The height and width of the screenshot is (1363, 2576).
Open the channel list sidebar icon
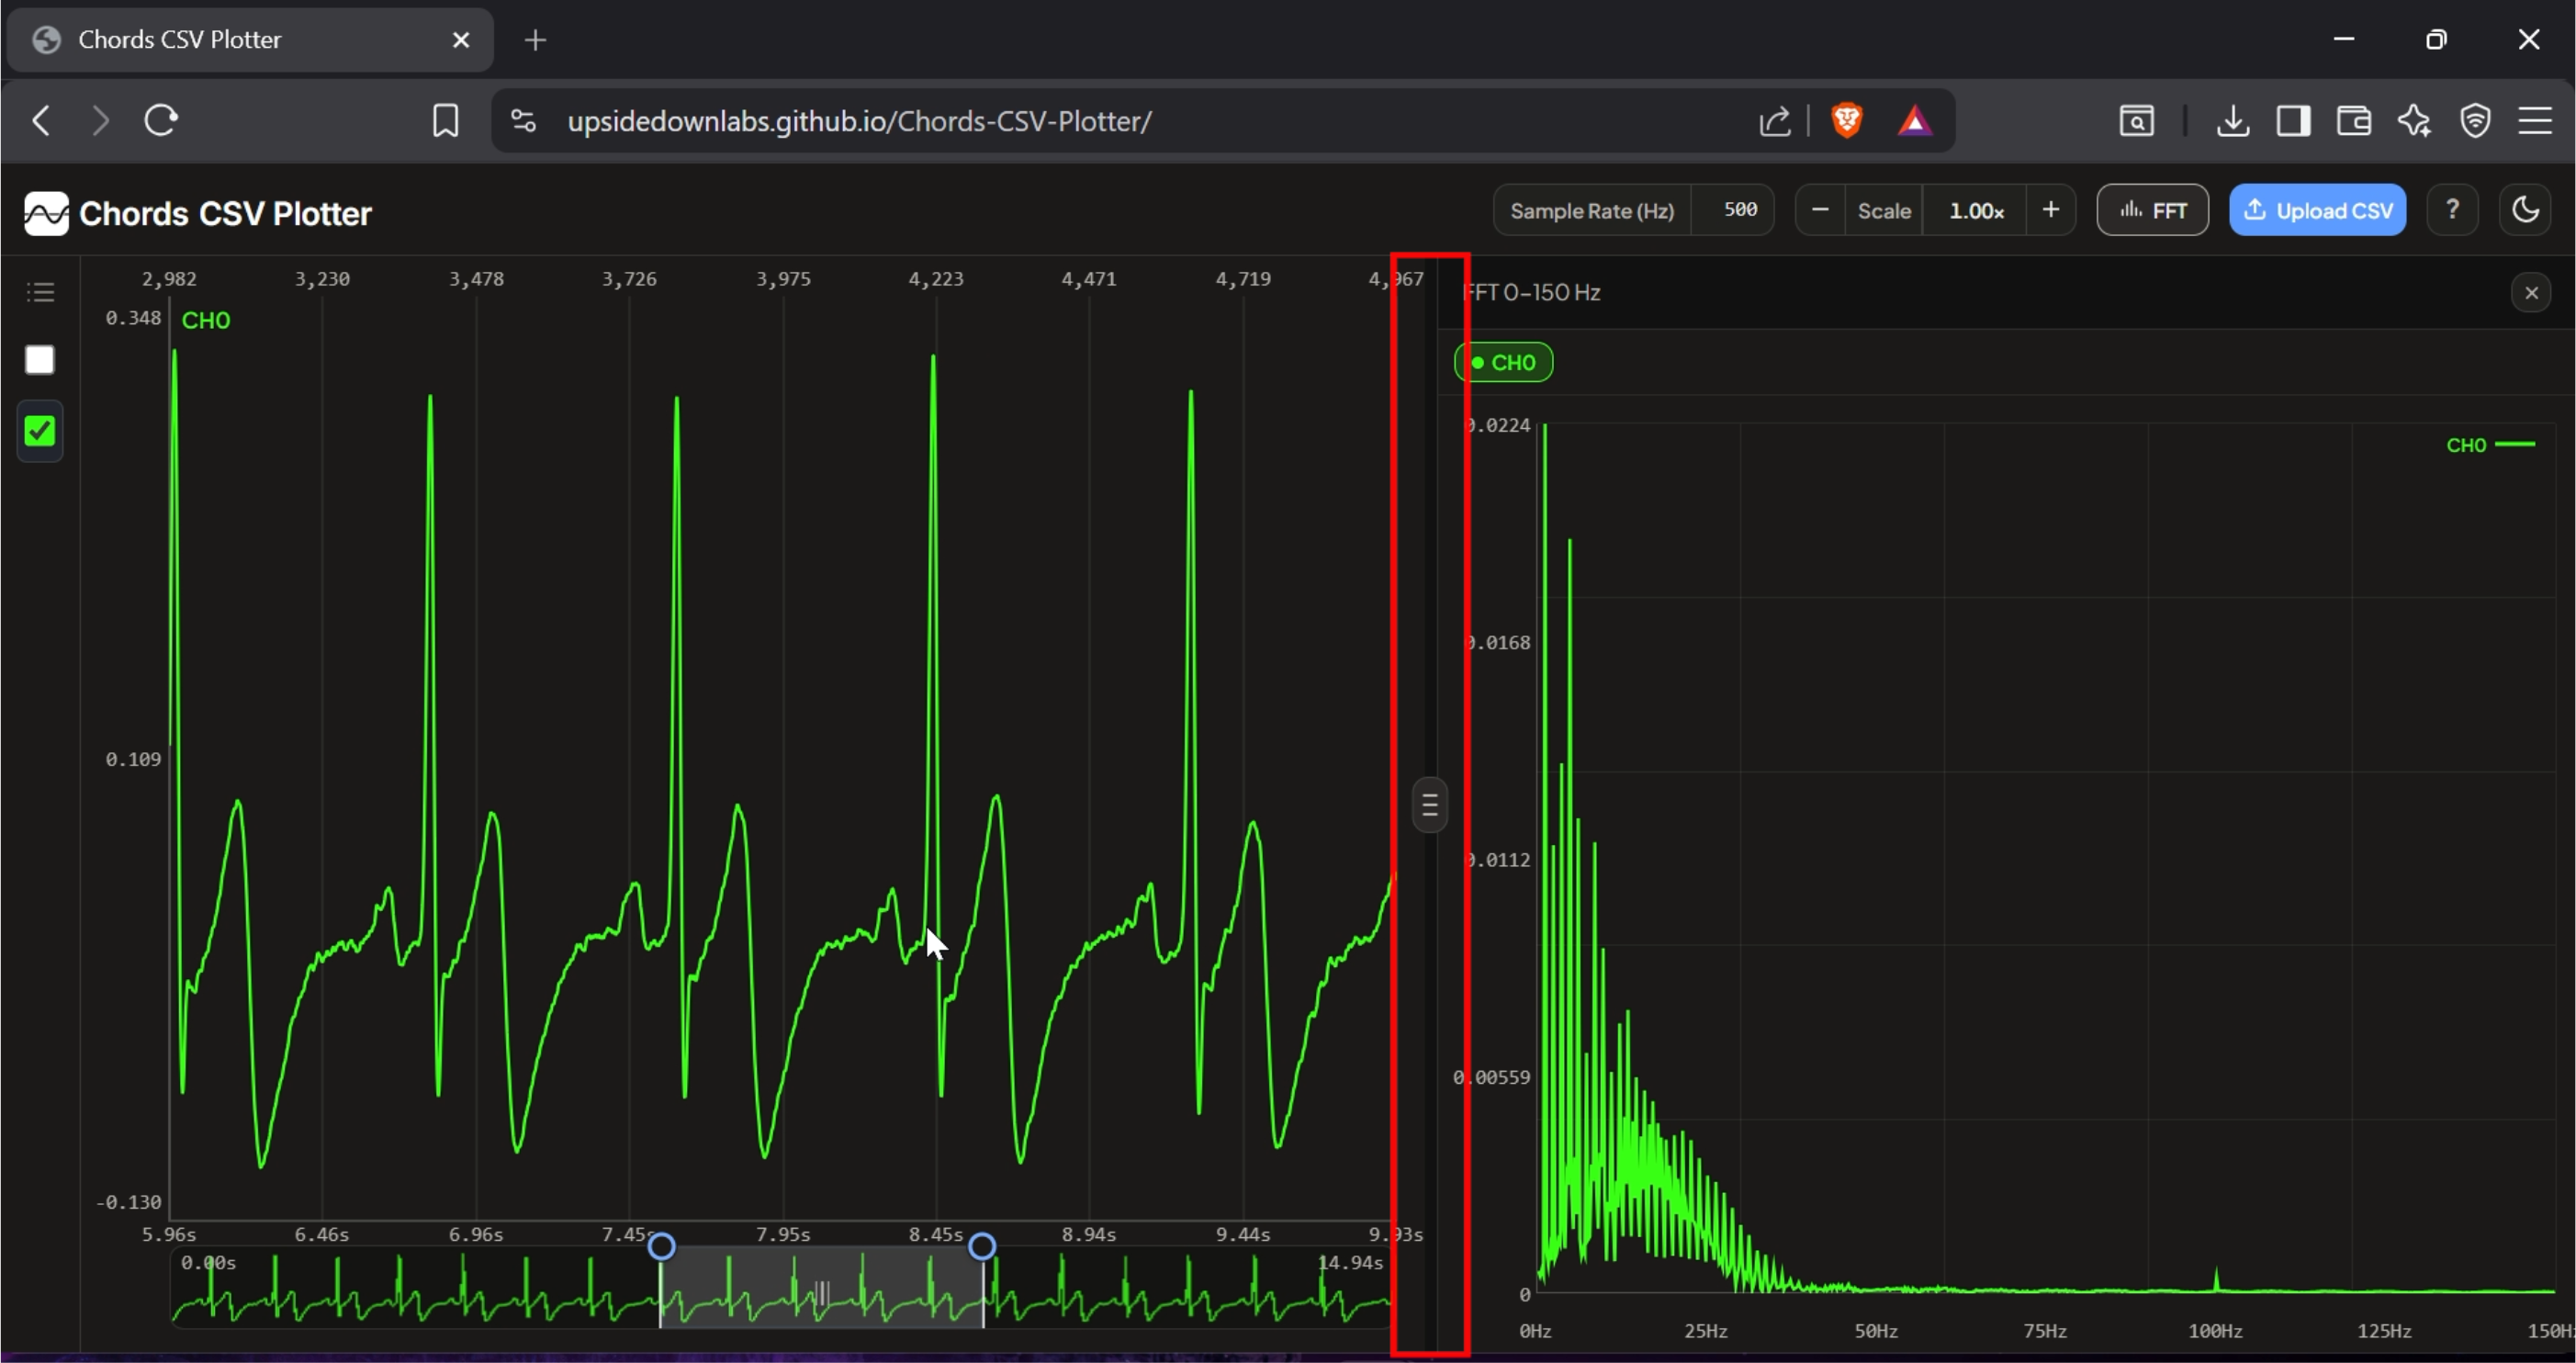tap(40, 292)
